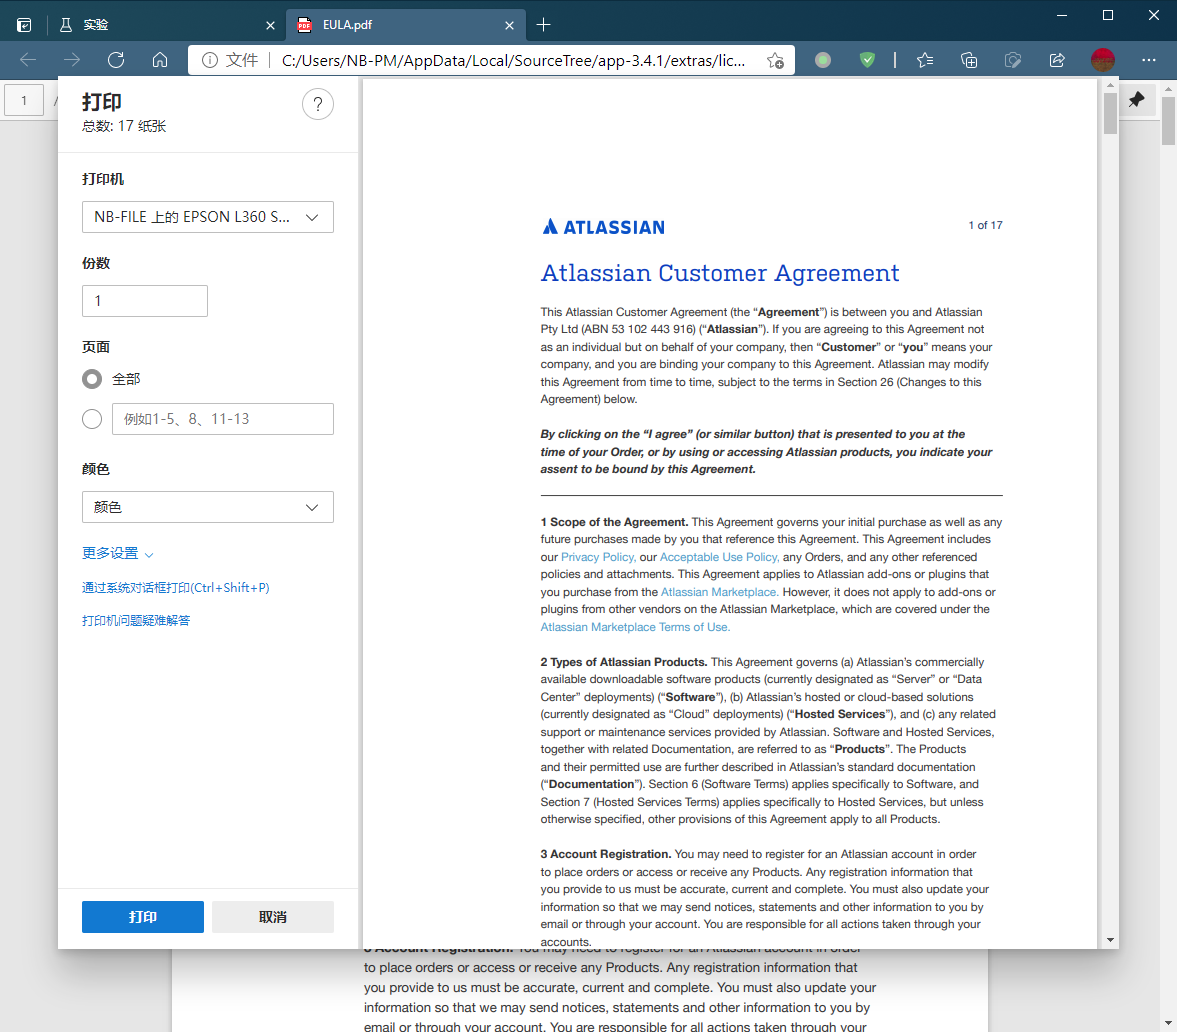Click the Atlassian Customer Agreement heading
This screenshot has width=1177, height=1032.
coord(720,273)
